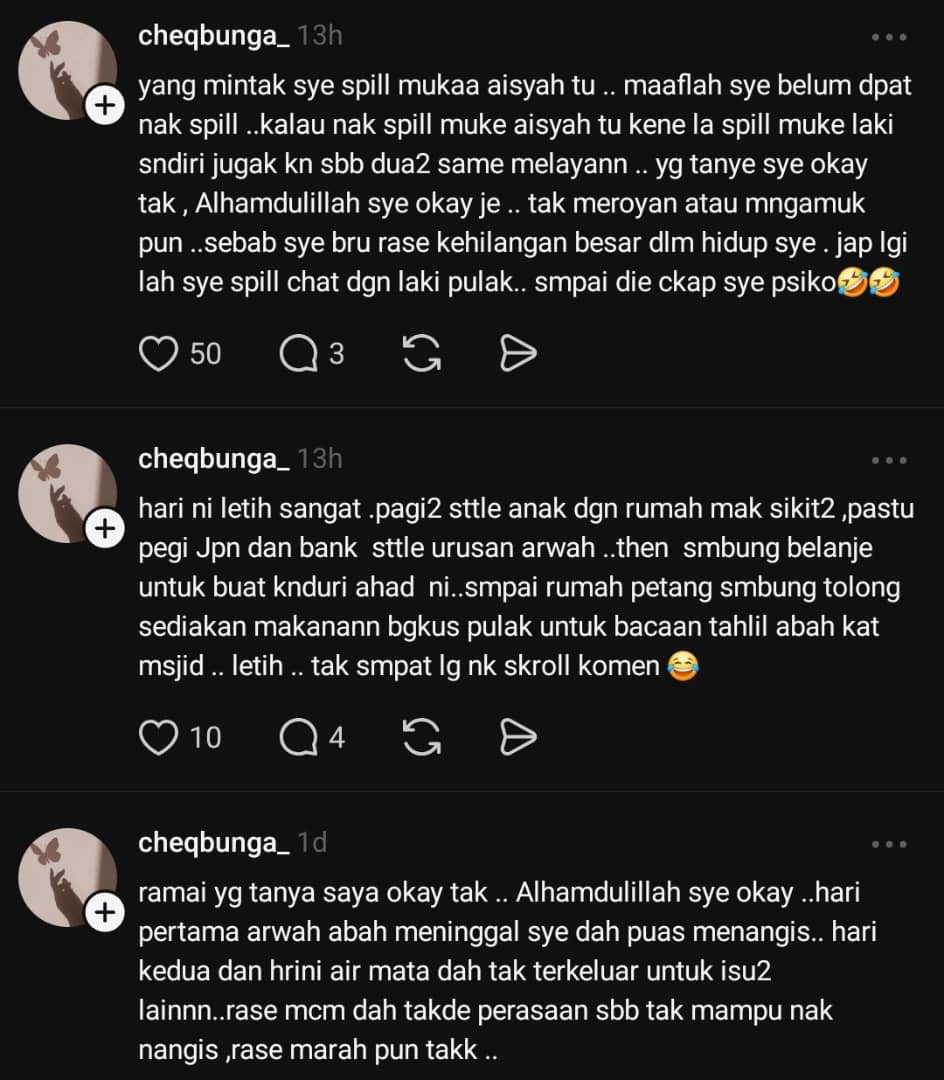The width and height of the screenshot is (944, 1080).
Task: Tap the follow plus badge on third avatar
Action: click(x=105, y=912)
